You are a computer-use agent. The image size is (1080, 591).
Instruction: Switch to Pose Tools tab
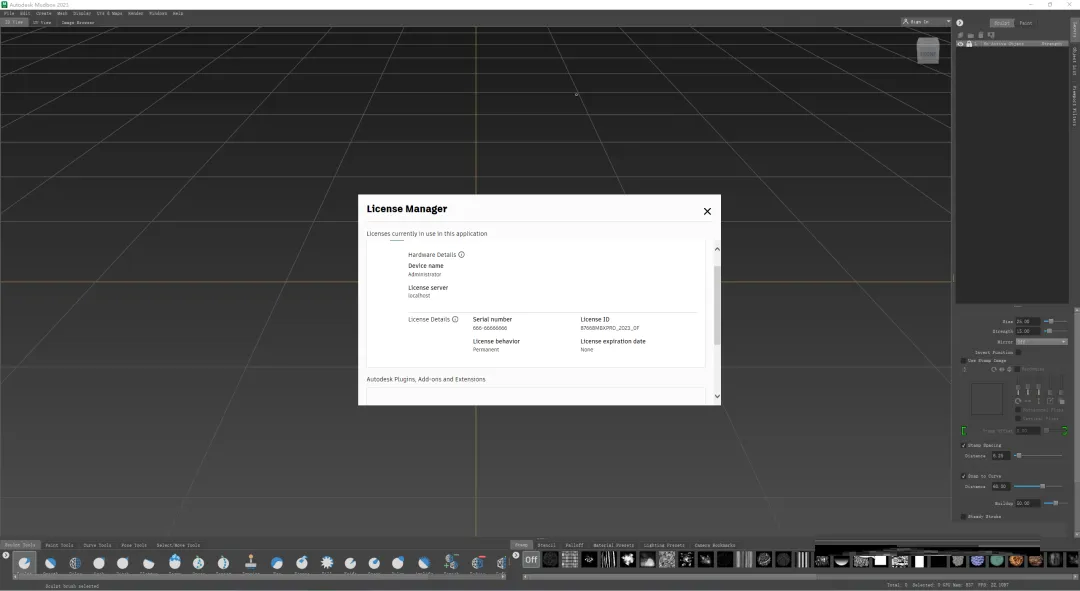point(134,545)
